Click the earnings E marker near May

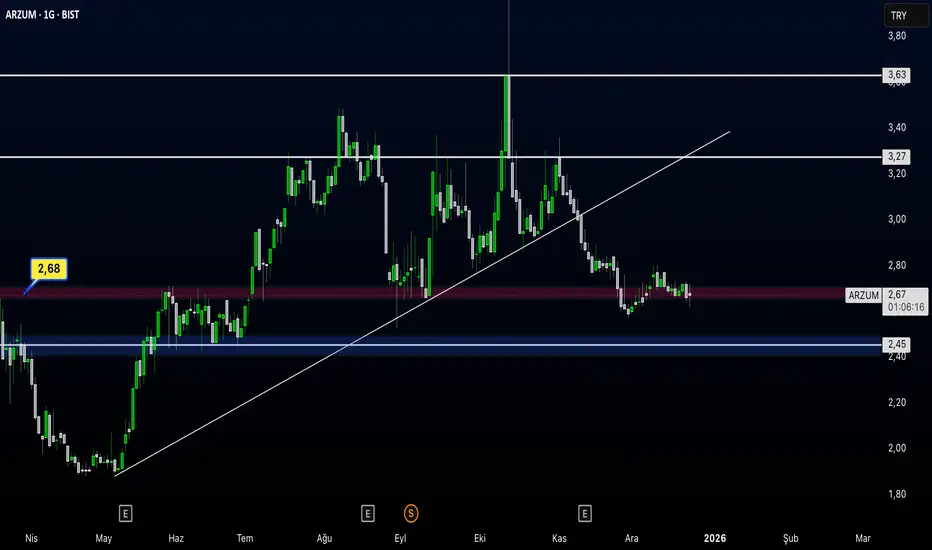tap(125, 513)
